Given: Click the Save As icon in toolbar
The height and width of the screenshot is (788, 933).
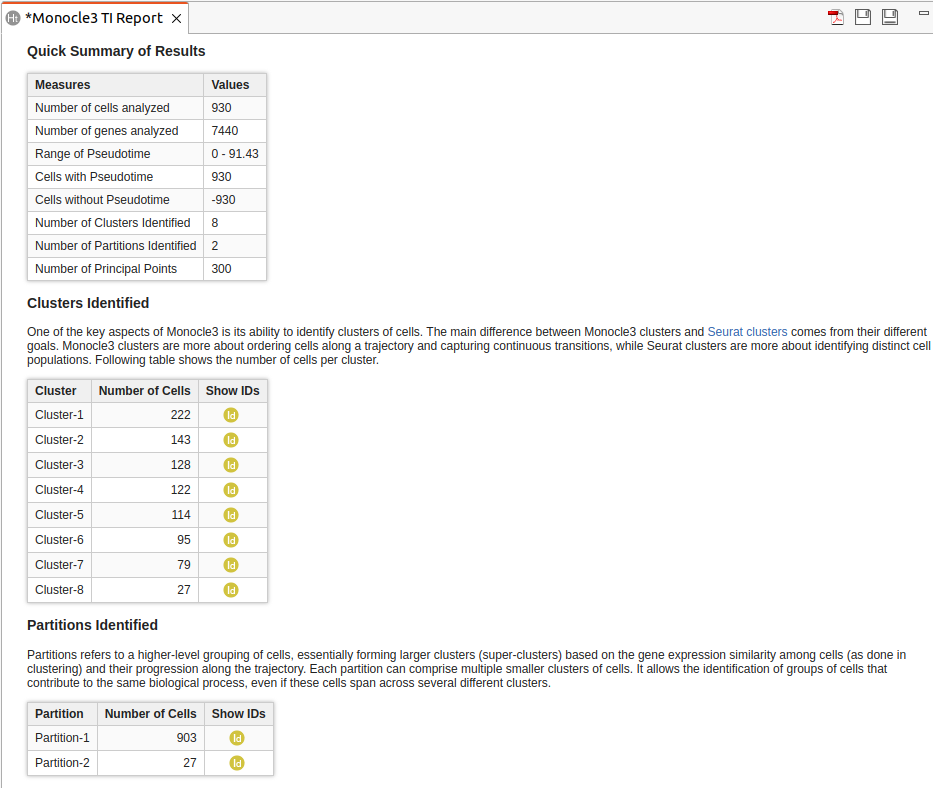Looking at the screenshot, I should coord(889,17).
